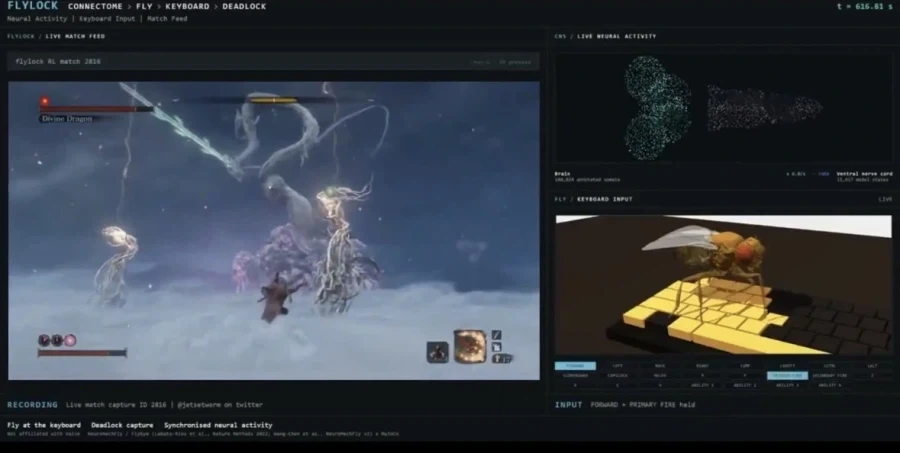Click the 'flylock RL match 2816' title bar
The width and height of the screenshot is (900, 453).
point(273,61)
